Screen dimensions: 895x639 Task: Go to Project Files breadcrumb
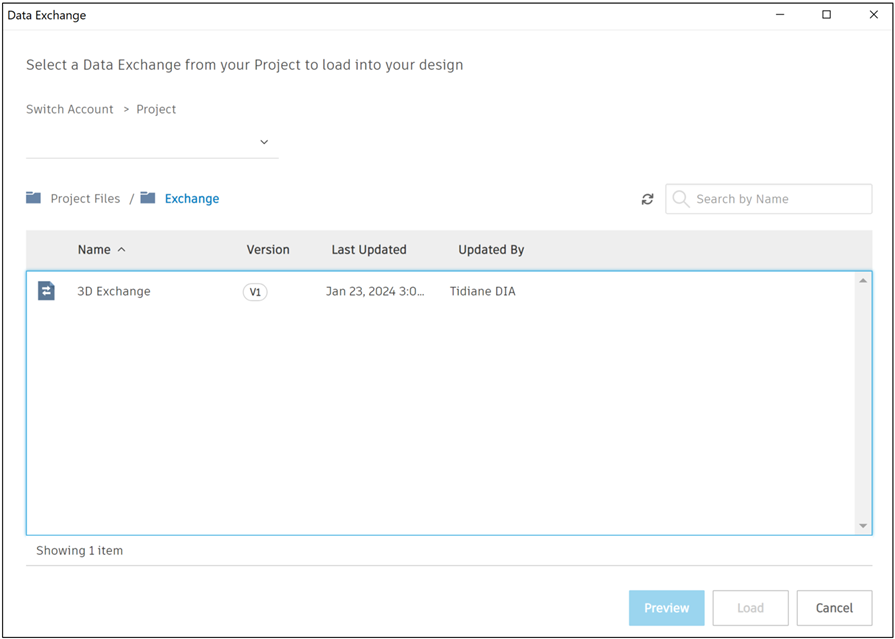click(85, 199)
